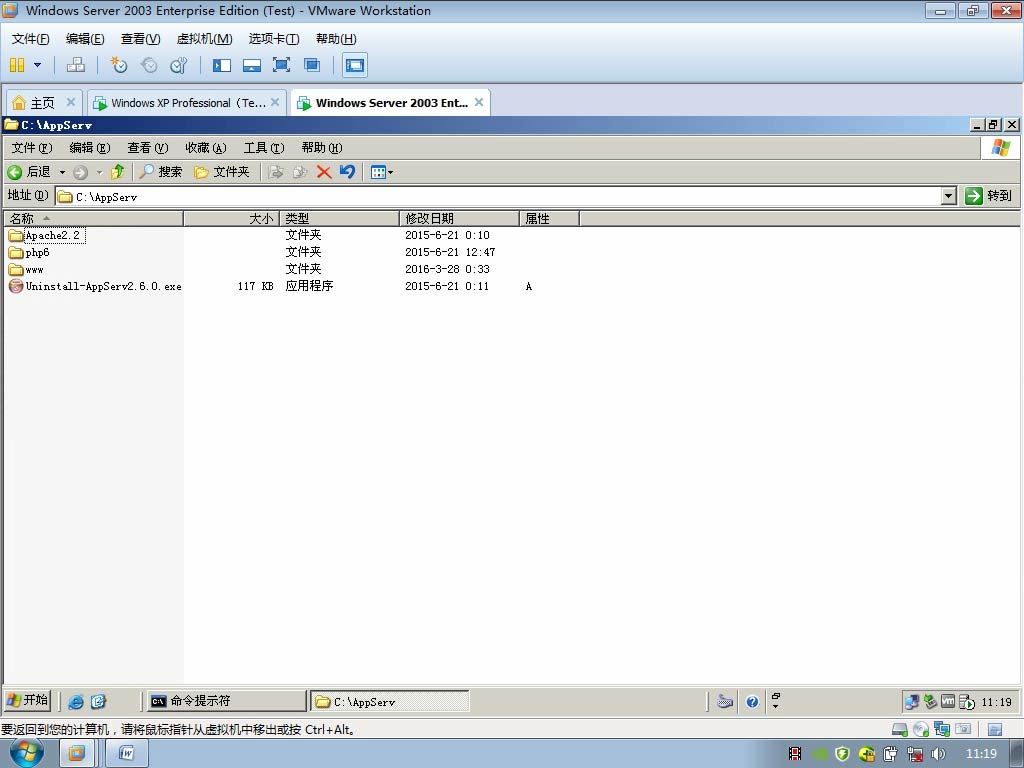Open Explorer 查看(V) menu in AppServ window
The width and height of the screenshot is (1024, 768).
pos(148,148)
